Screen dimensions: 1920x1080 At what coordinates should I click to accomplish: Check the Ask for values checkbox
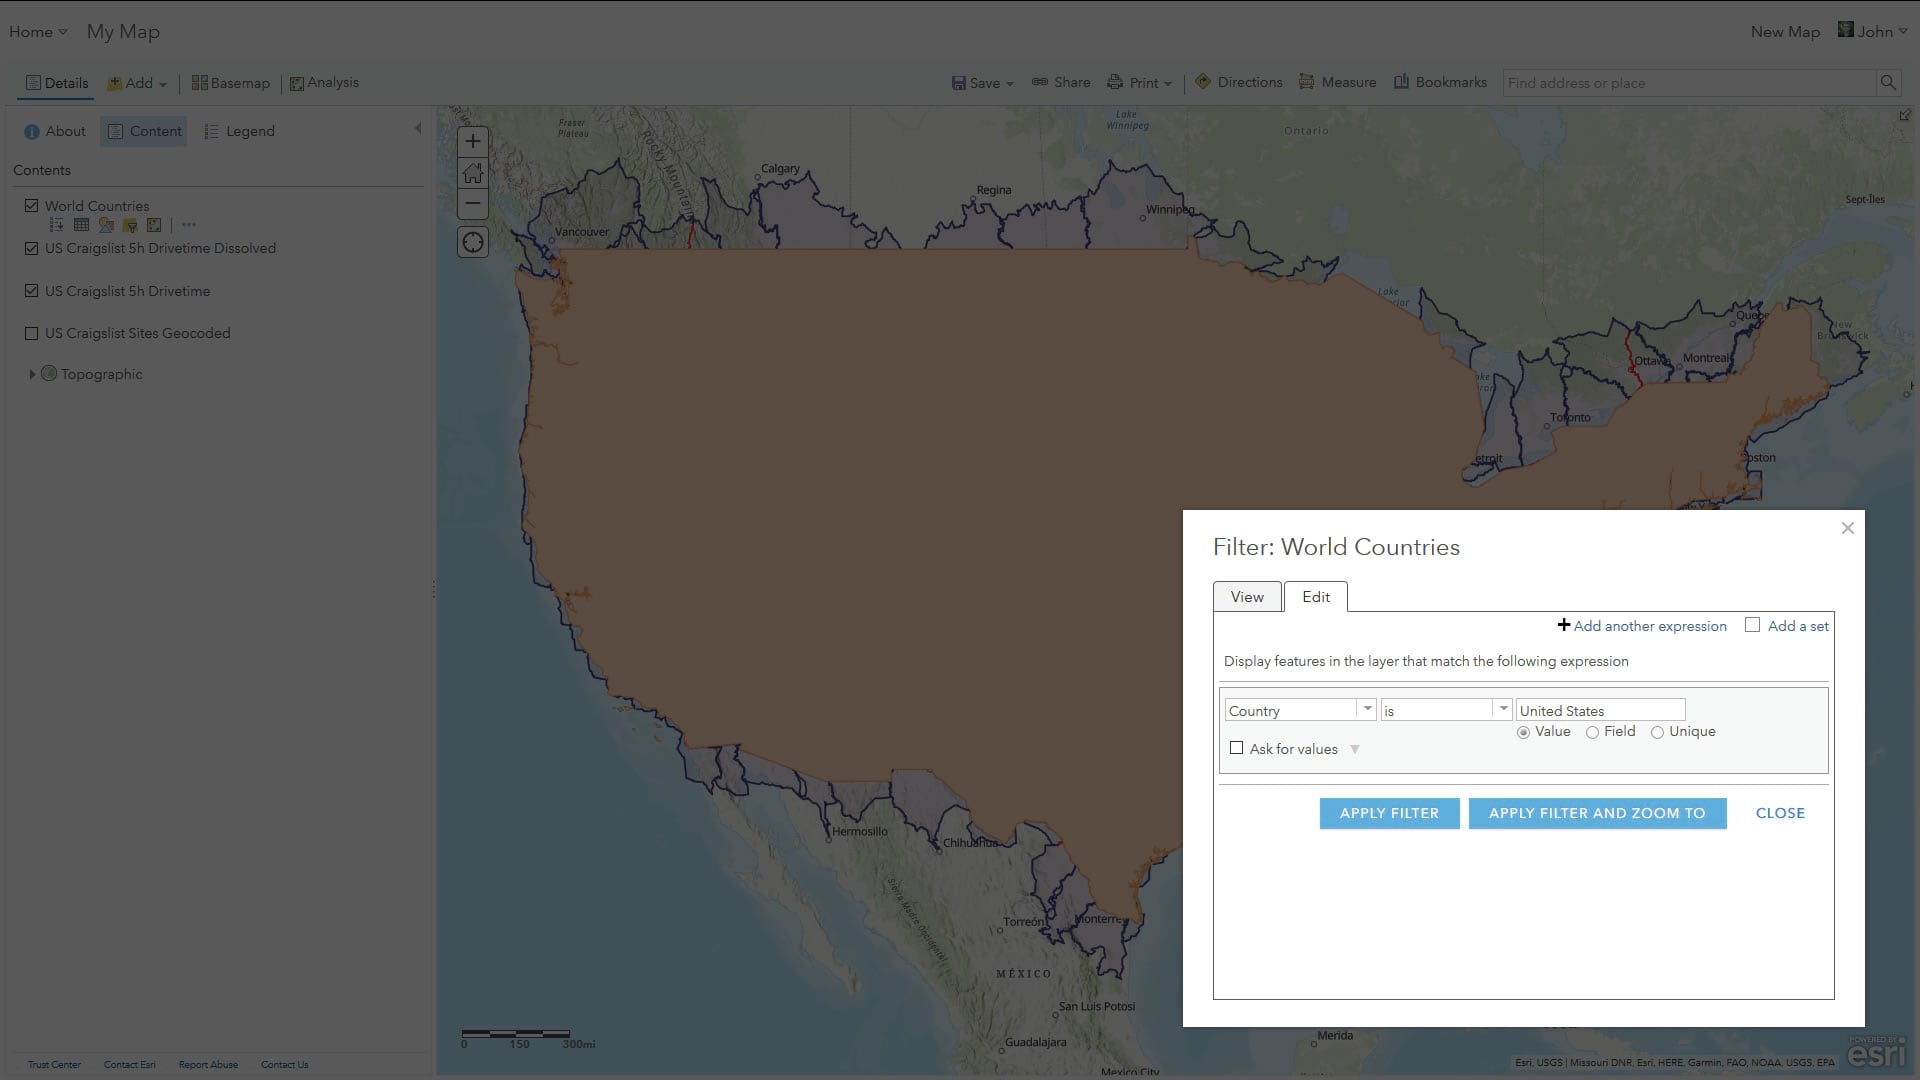[x=1237, y=748]
